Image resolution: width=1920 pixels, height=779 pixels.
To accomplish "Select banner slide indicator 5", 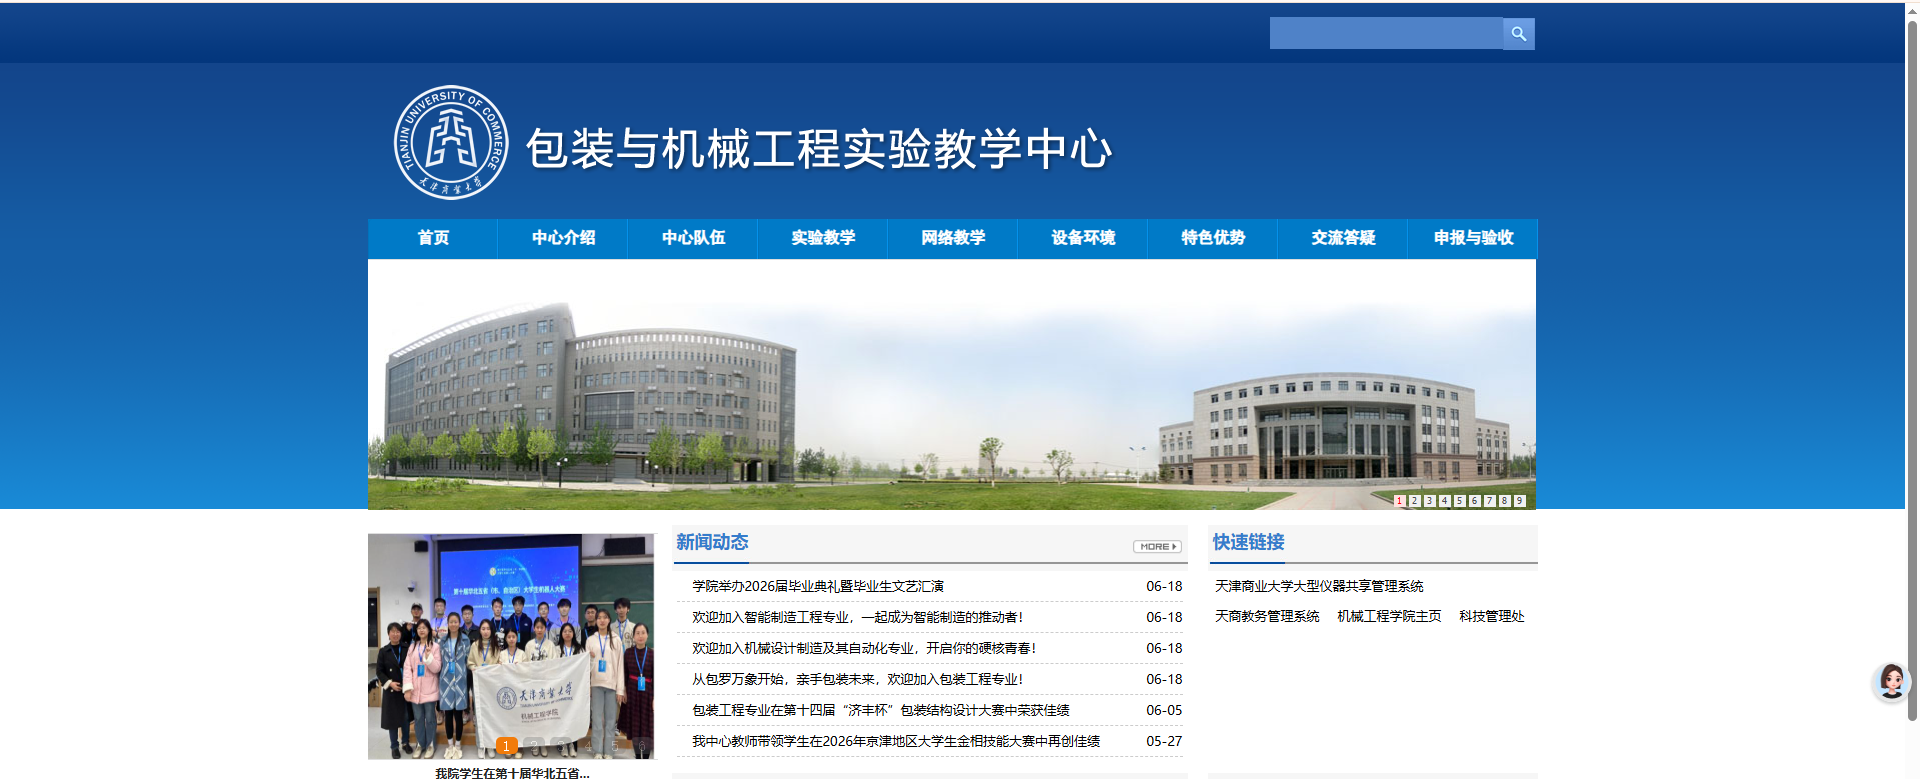I will pos(1459,501).
